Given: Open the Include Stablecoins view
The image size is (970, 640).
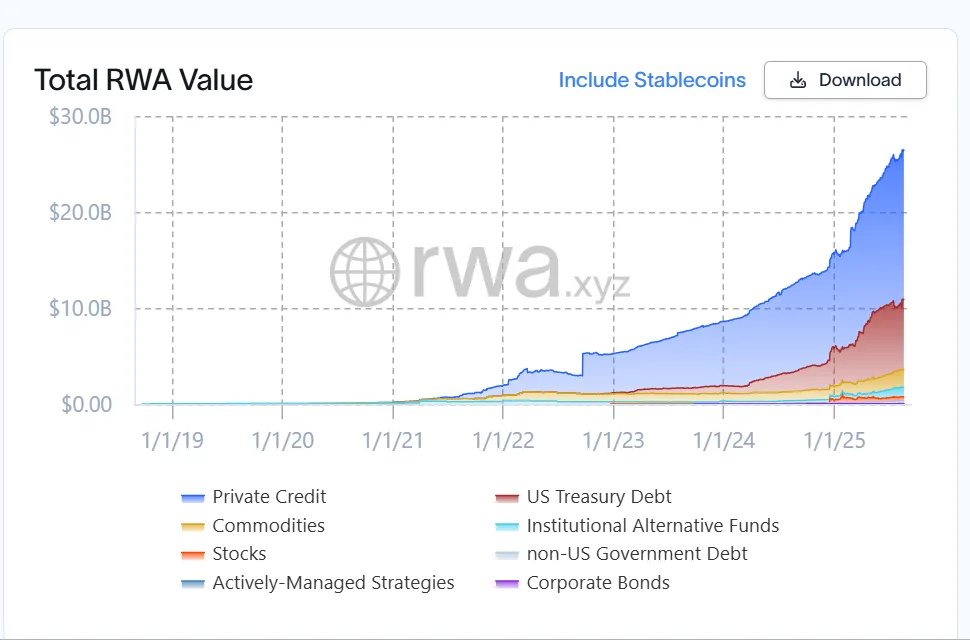Looking at the screenshot, I should coord(652,79).
